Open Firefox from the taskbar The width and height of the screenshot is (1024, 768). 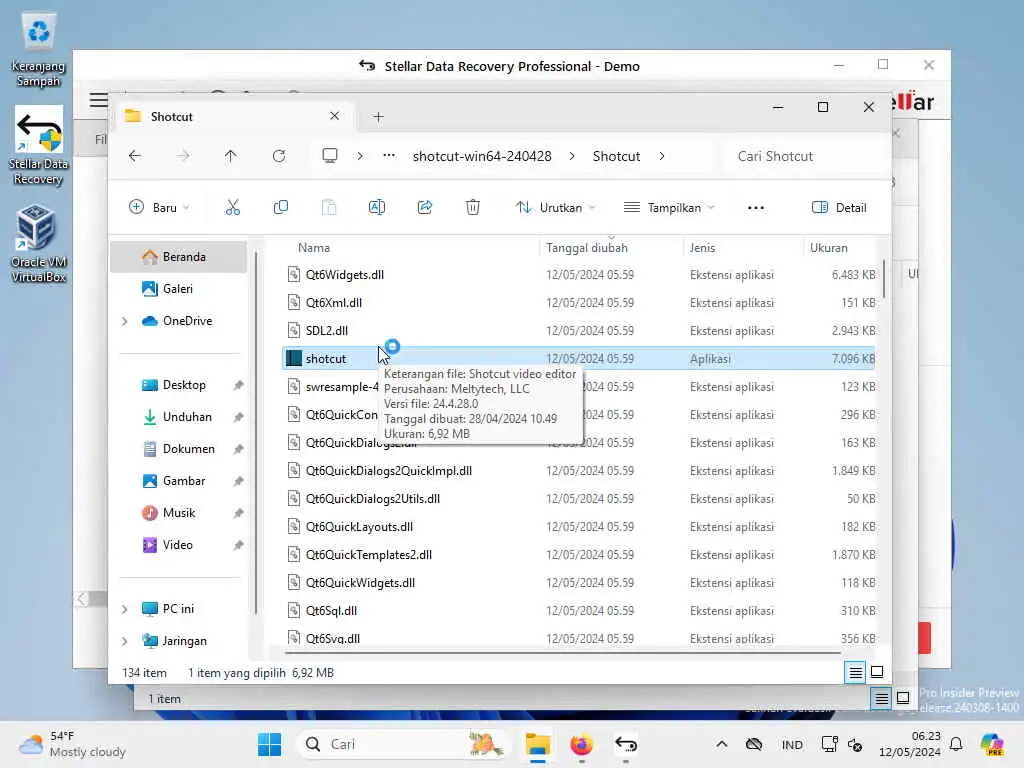pos(581,744)
